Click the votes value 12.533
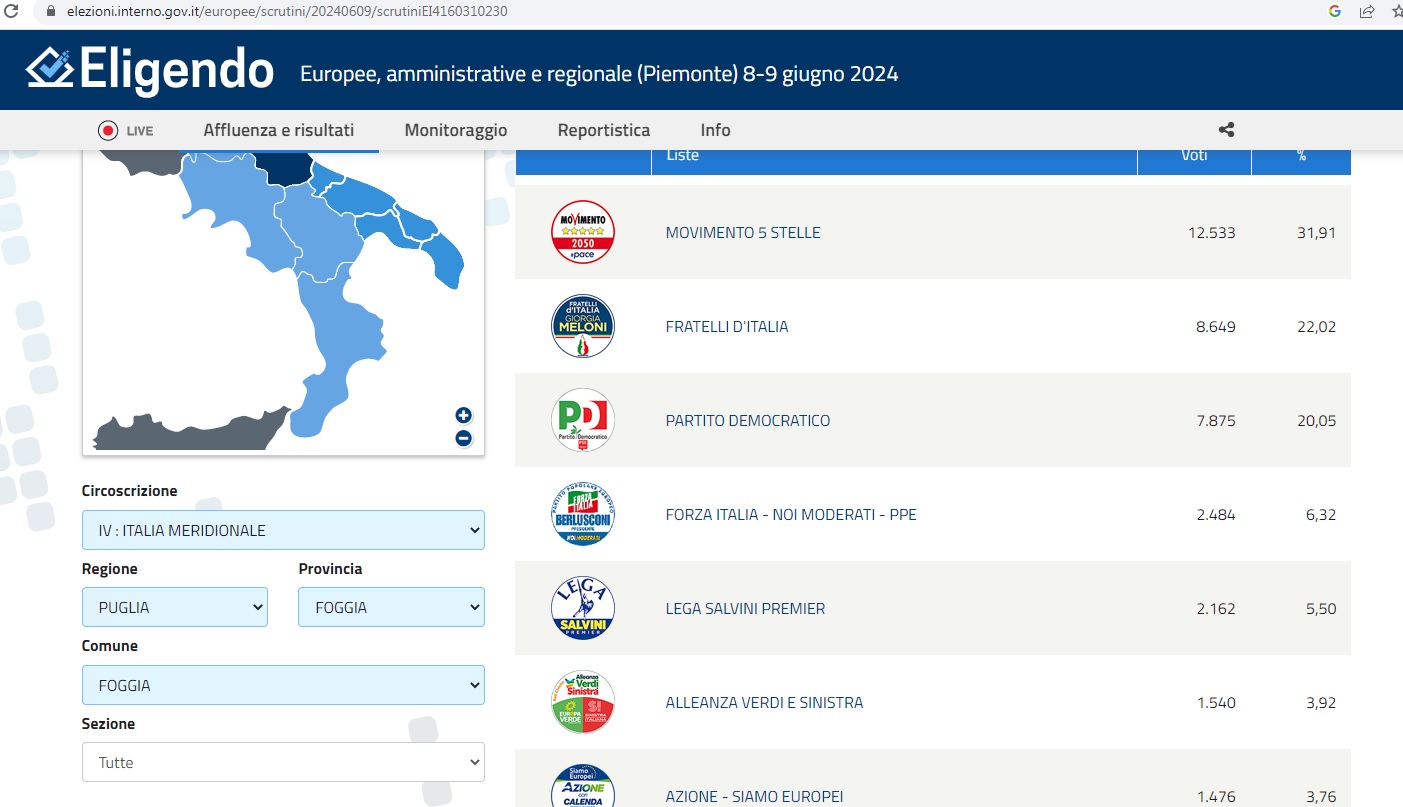This screenshot has height=807, width=1403. pos(1211,232)
